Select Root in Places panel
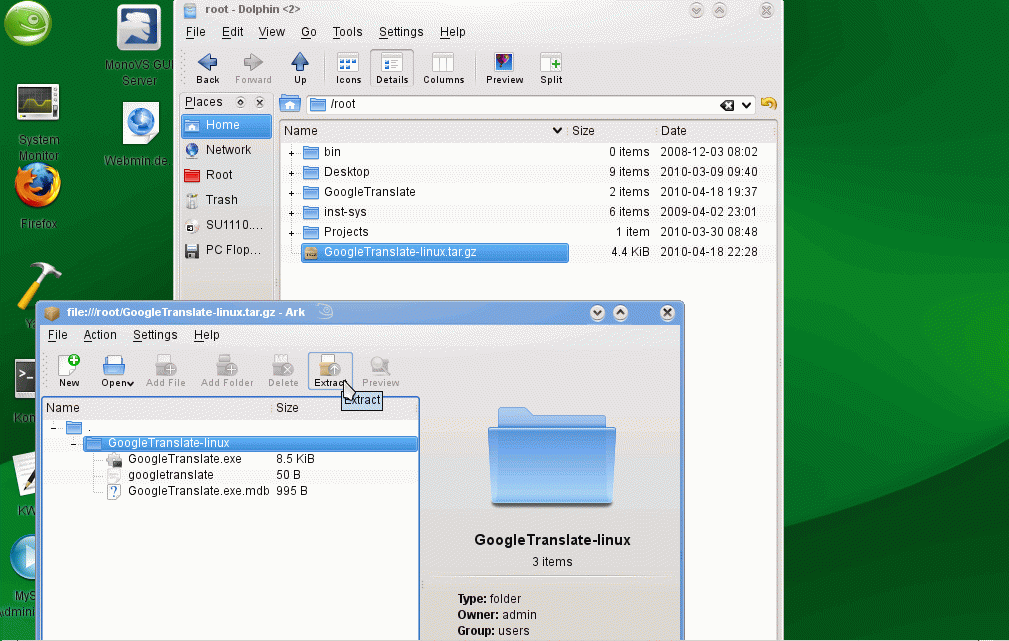 tap(227, 175)
